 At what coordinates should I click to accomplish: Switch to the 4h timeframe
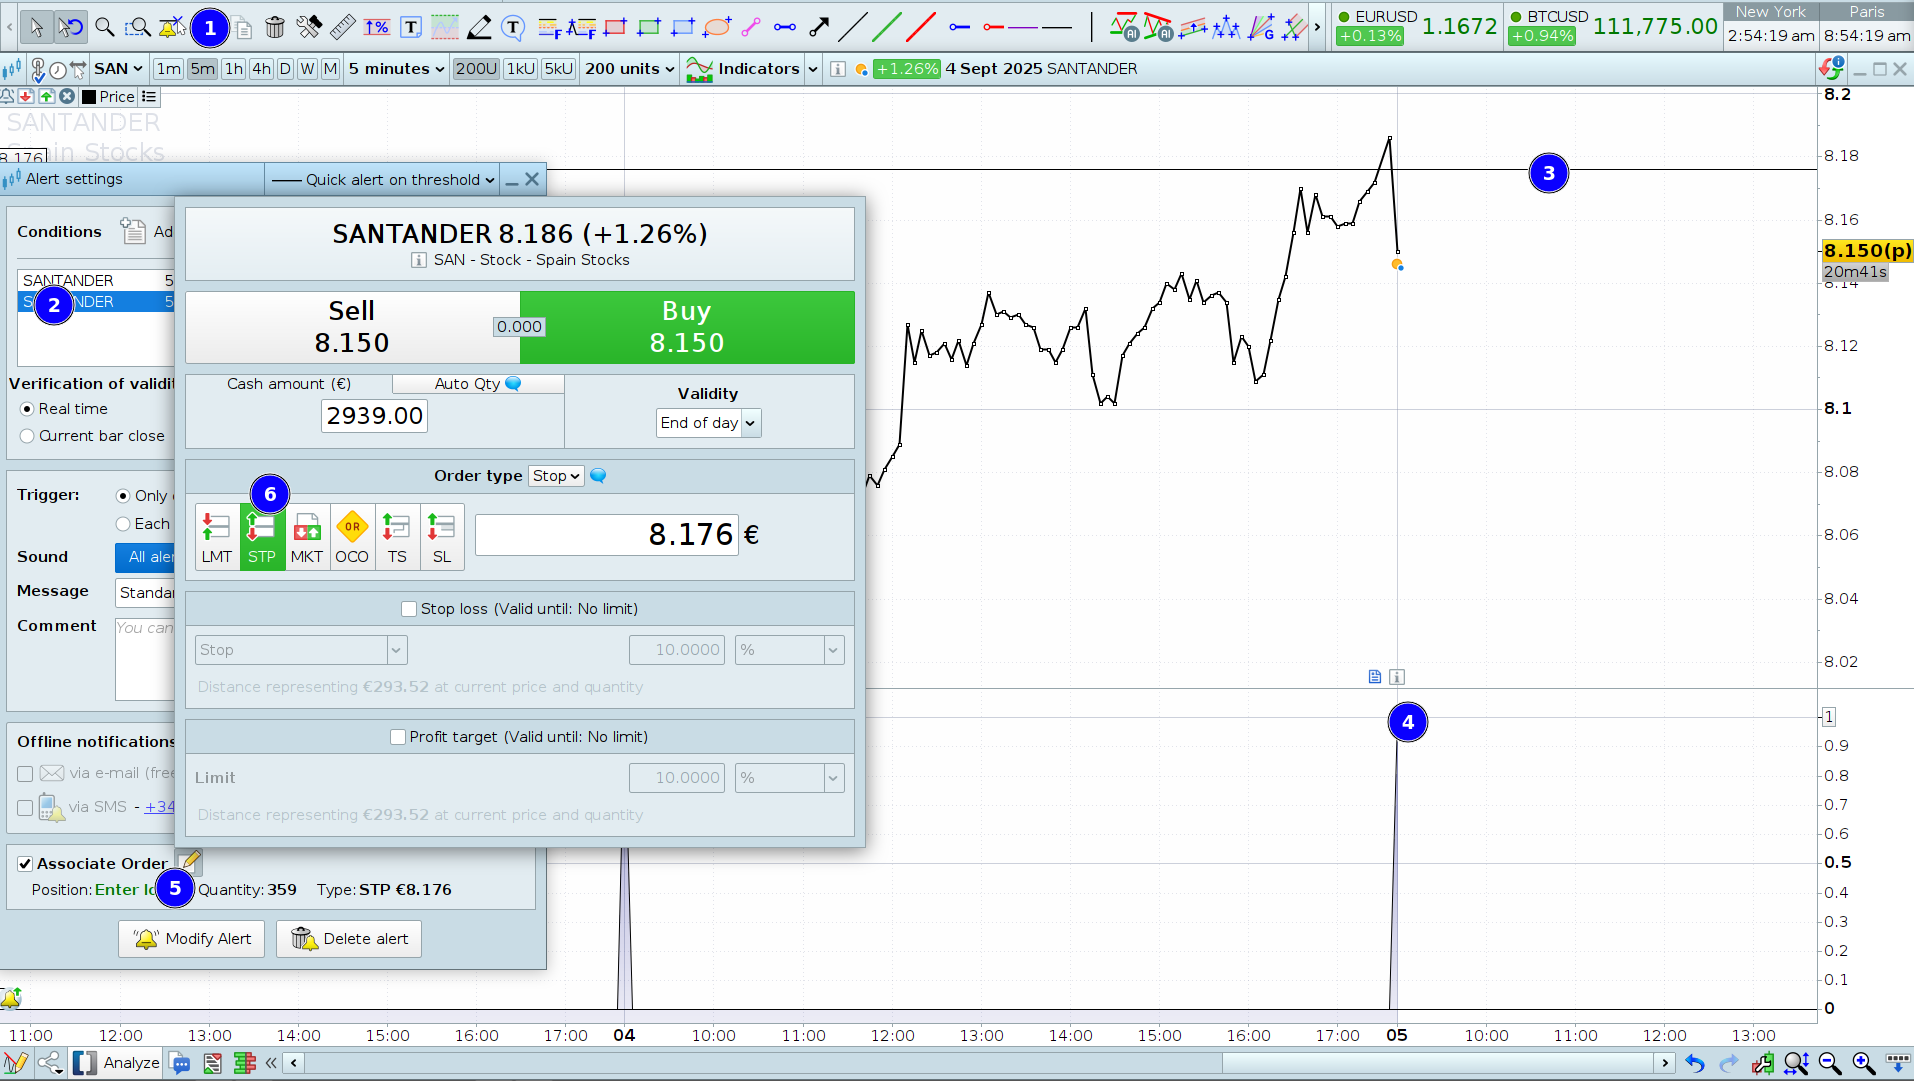pos(261,69)
